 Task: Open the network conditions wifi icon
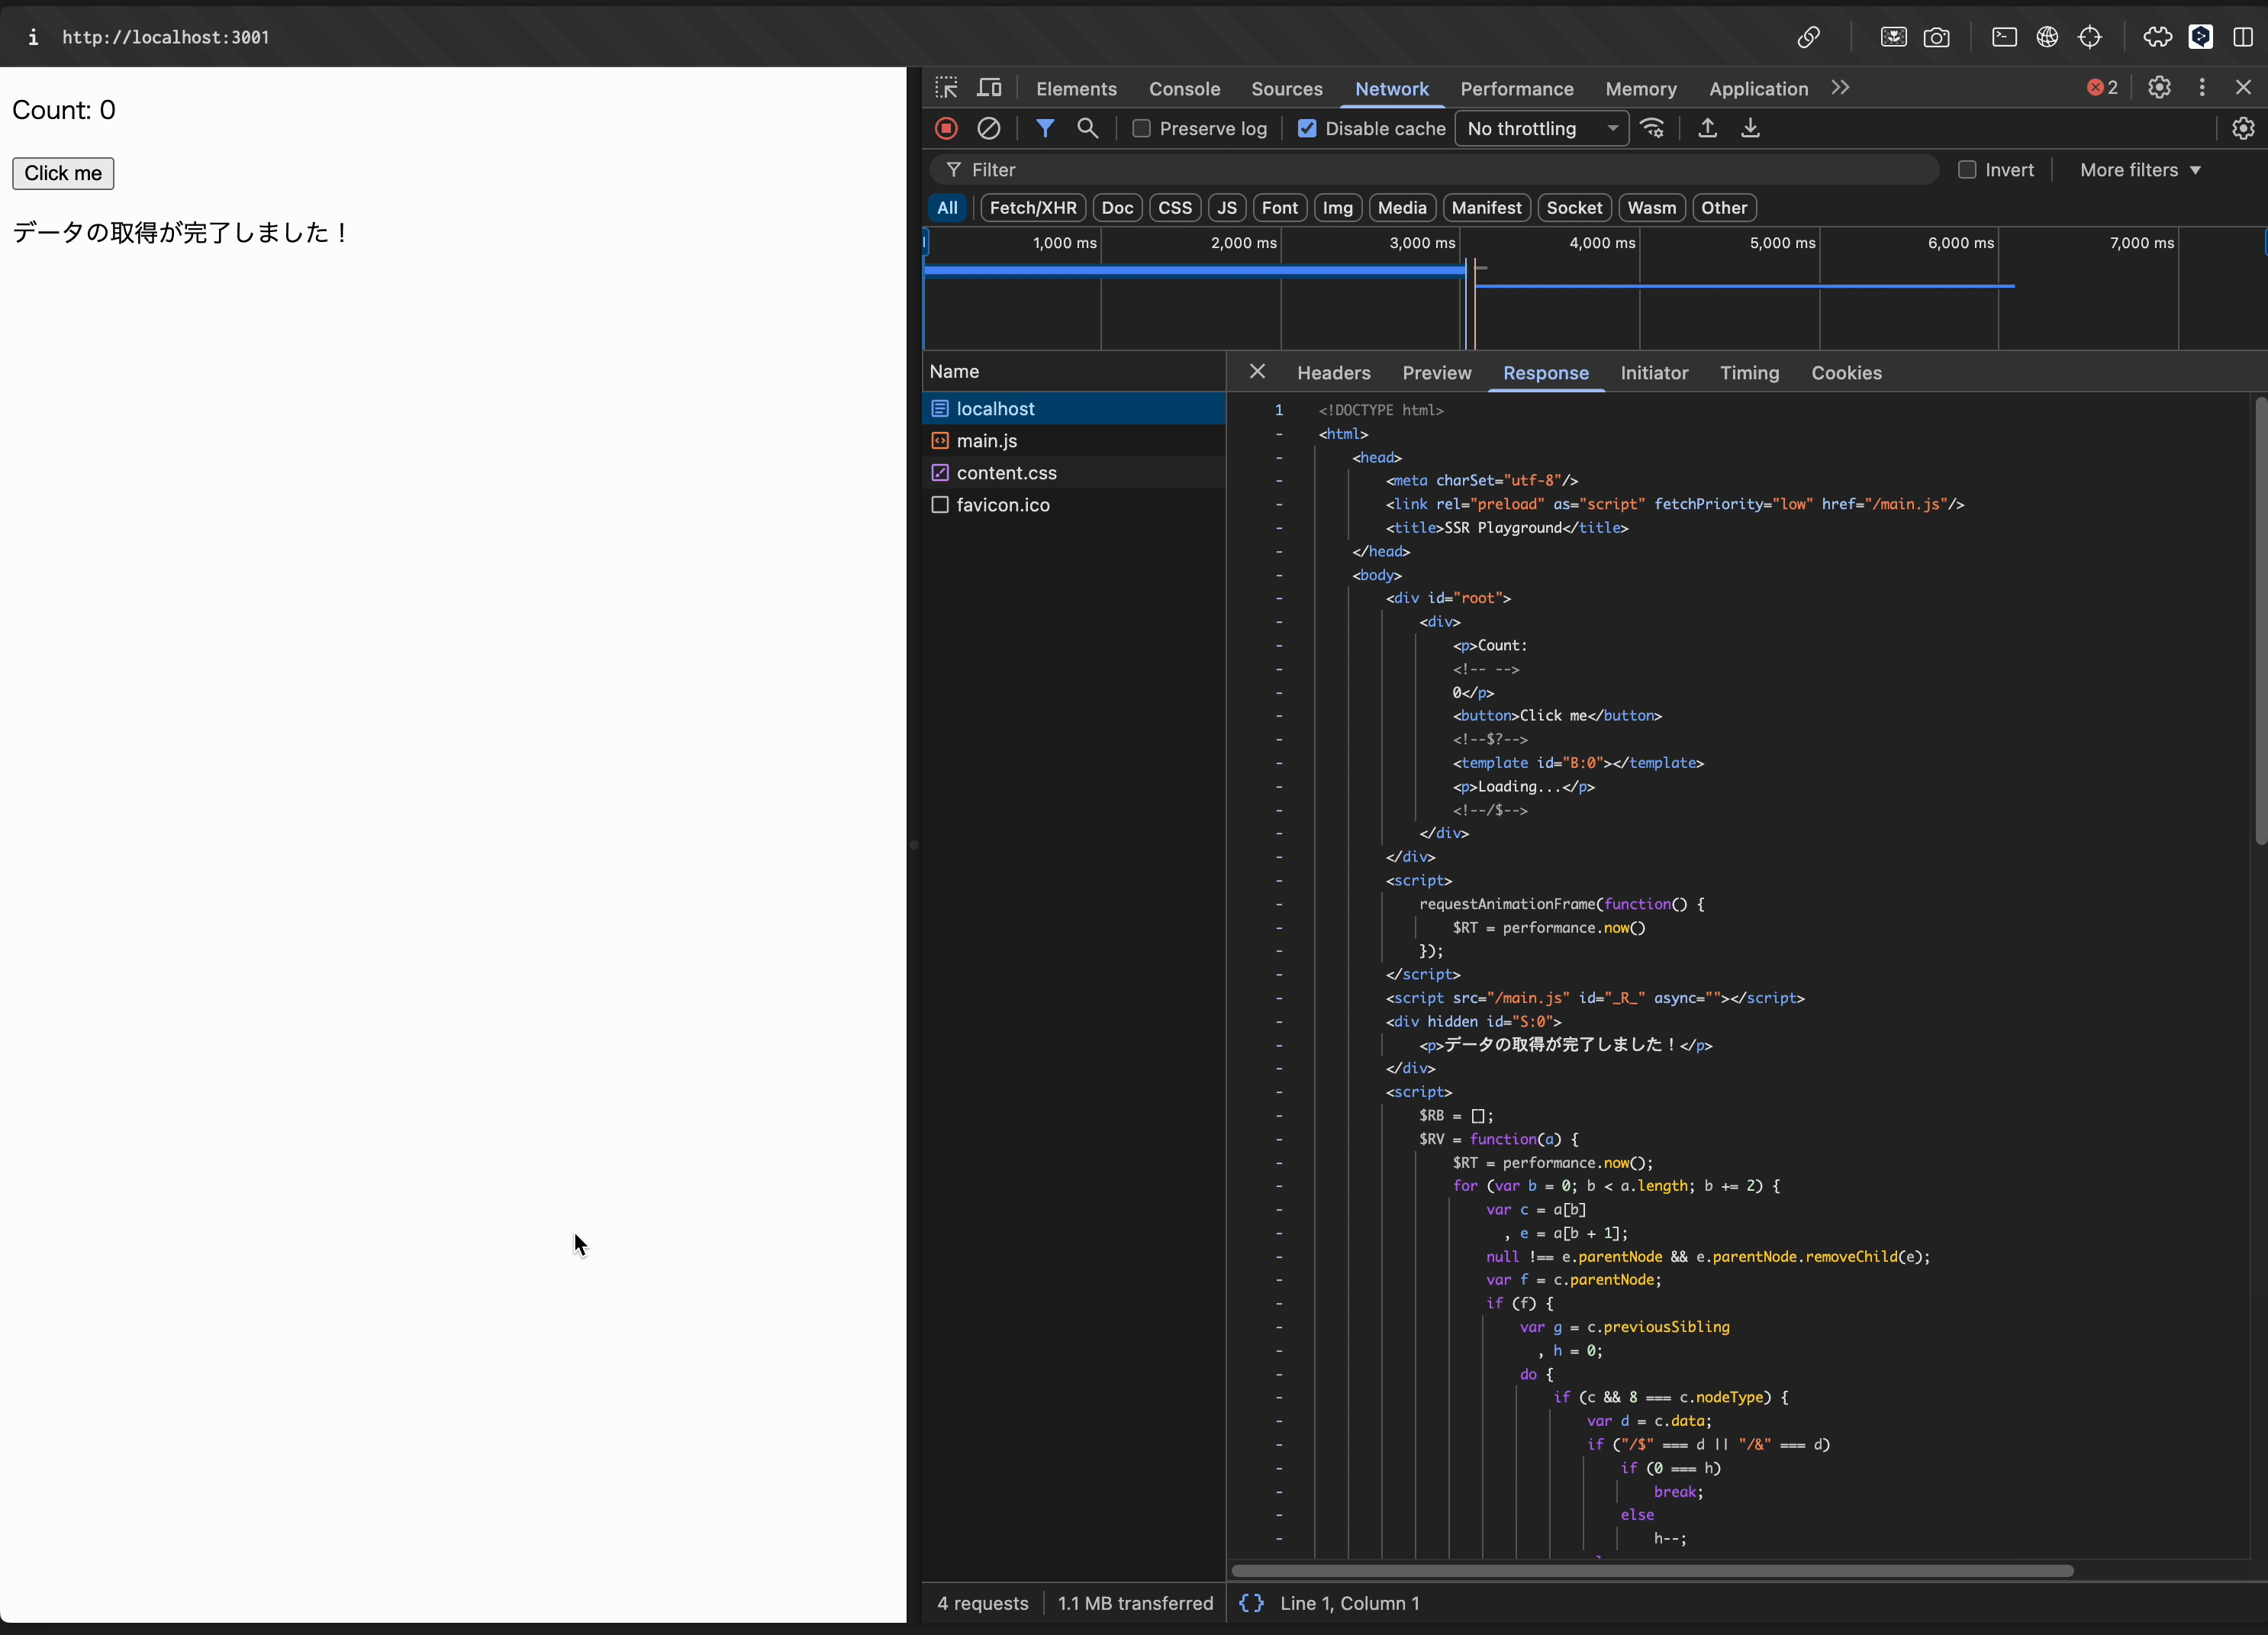coord(1652,128)
